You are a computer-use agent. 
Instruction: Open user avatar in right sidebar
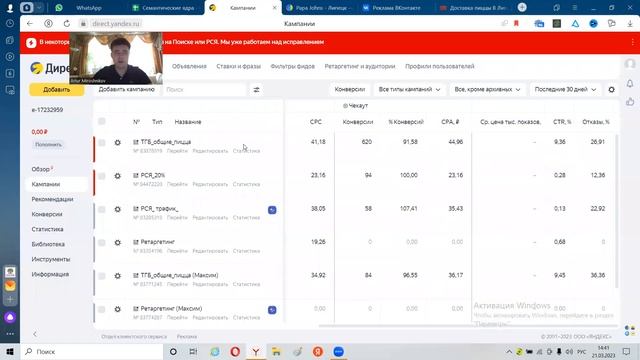pyautogui.click(x=630, y=64)
